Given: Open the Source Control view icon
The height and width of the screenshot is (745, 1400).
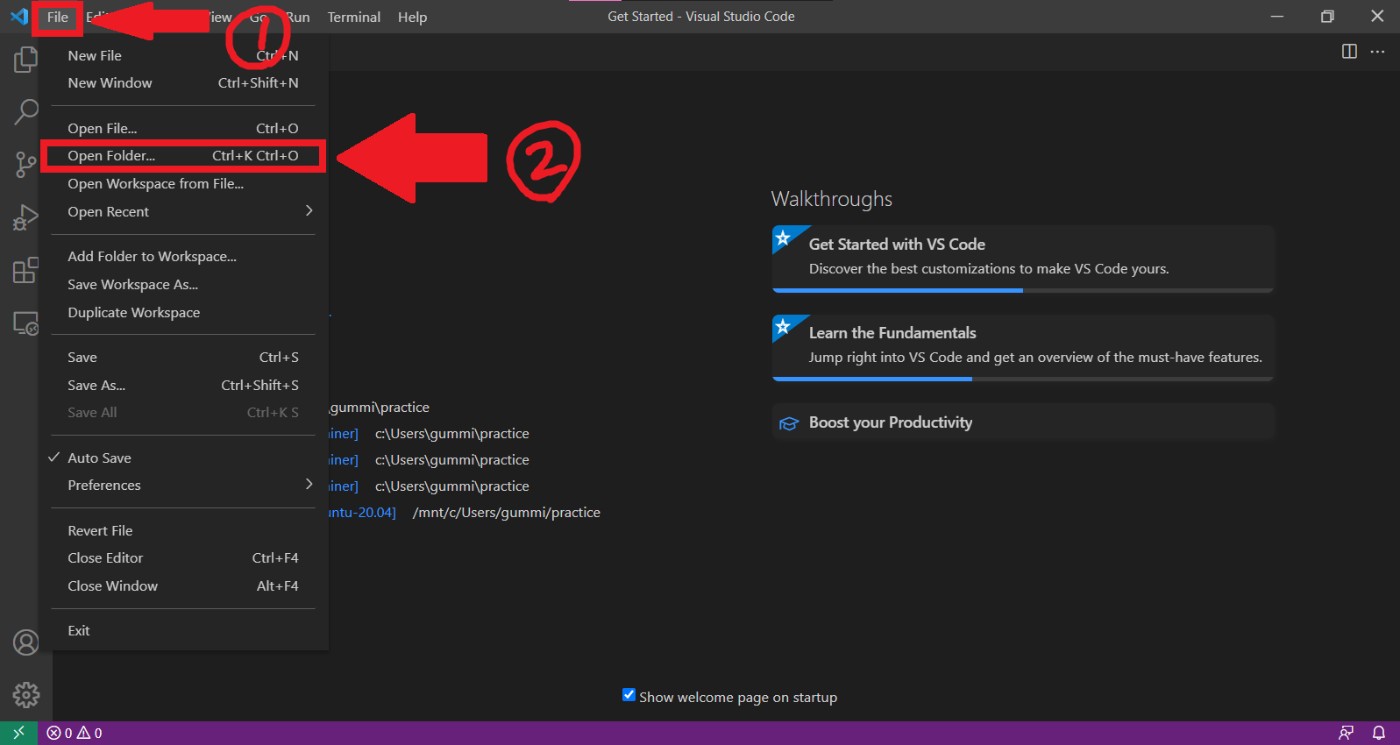Looking at the screenshot, I should click(26, 165).
